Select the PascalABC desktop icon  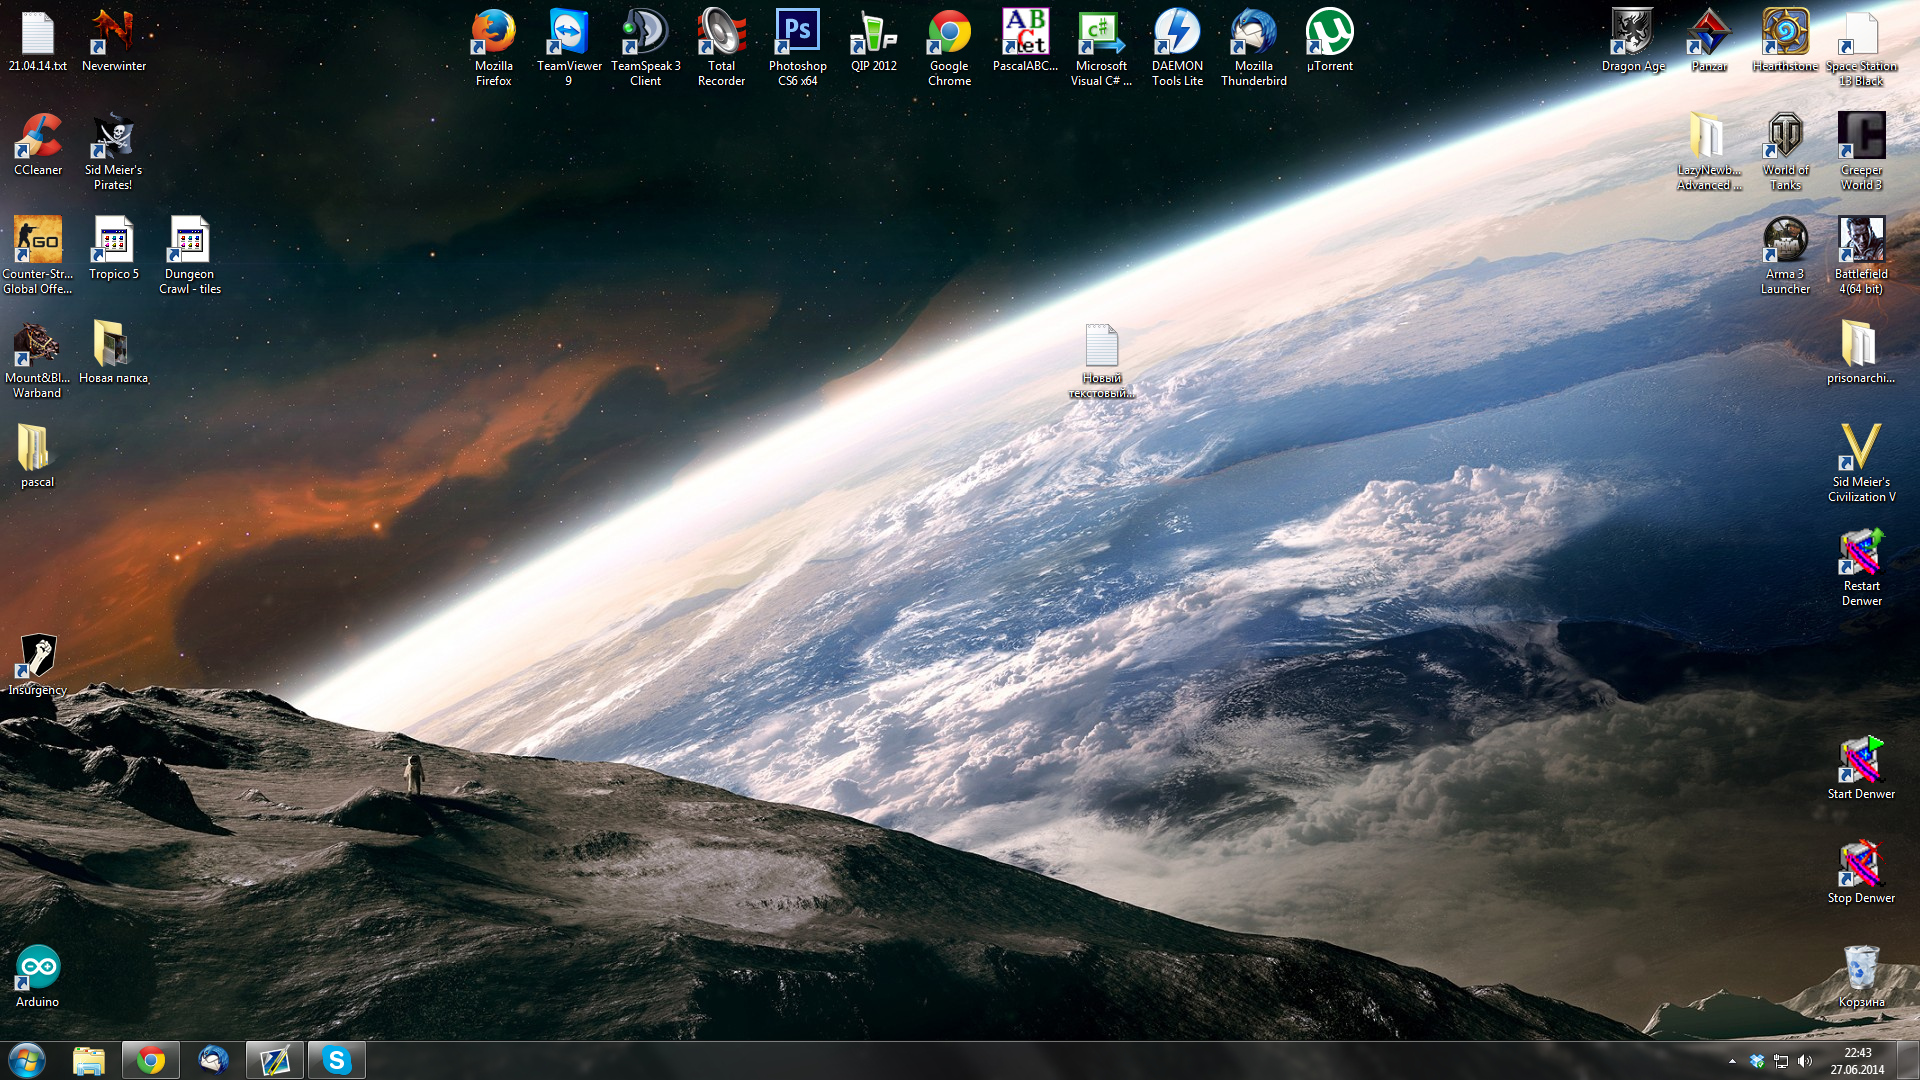(1025, 40)
